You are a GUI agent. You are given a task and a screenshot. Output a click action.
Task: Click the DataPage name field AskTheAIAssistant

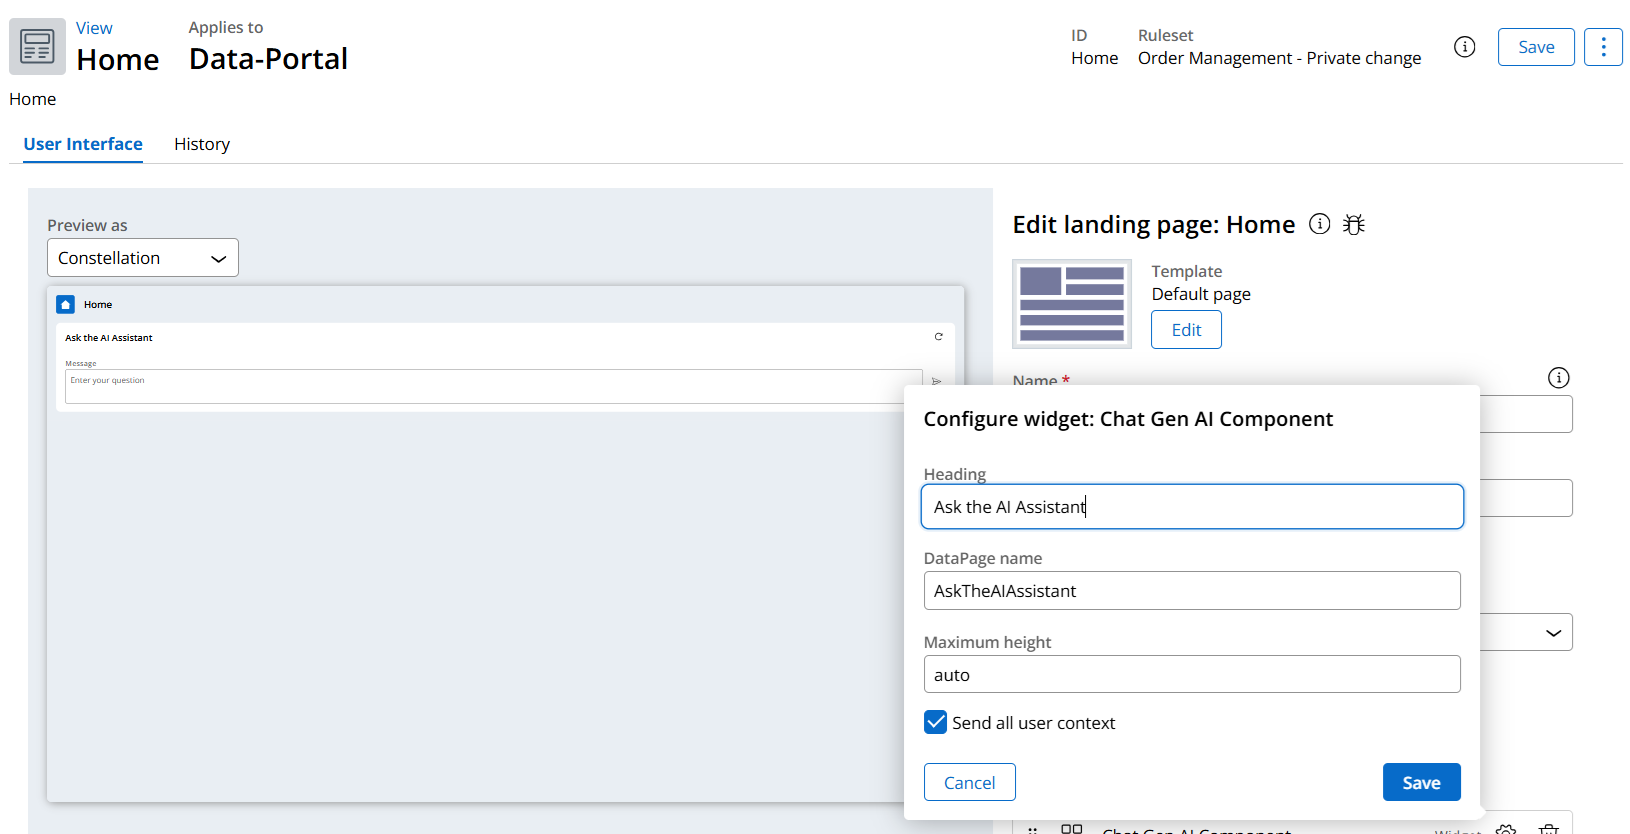pos(1192,591)
